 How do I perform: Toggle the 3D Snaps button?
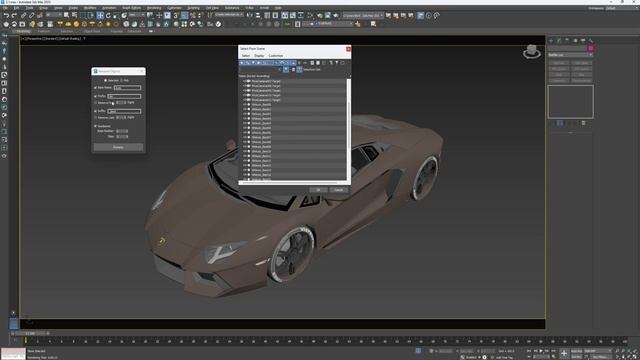176,16
